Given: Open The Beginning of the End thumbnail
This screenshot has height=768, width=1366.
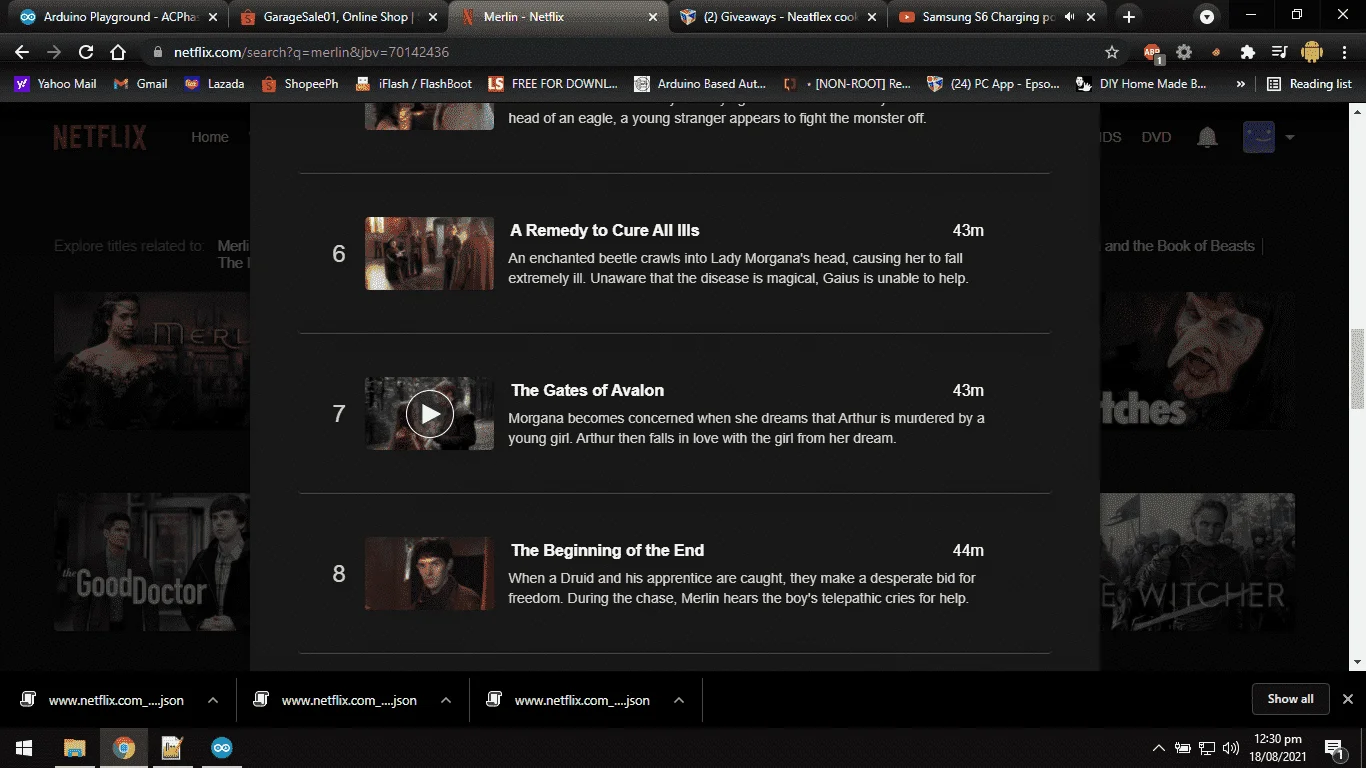Looking at the screenshot, I should pyautogui.click(x=429, y=574).
